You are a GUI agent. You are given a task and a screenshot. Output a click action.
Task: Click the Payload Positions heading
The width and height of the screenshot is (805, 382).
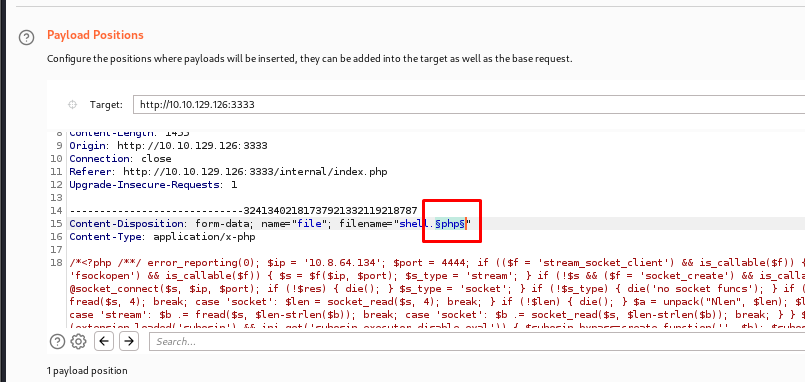click(x=95, y=35)
